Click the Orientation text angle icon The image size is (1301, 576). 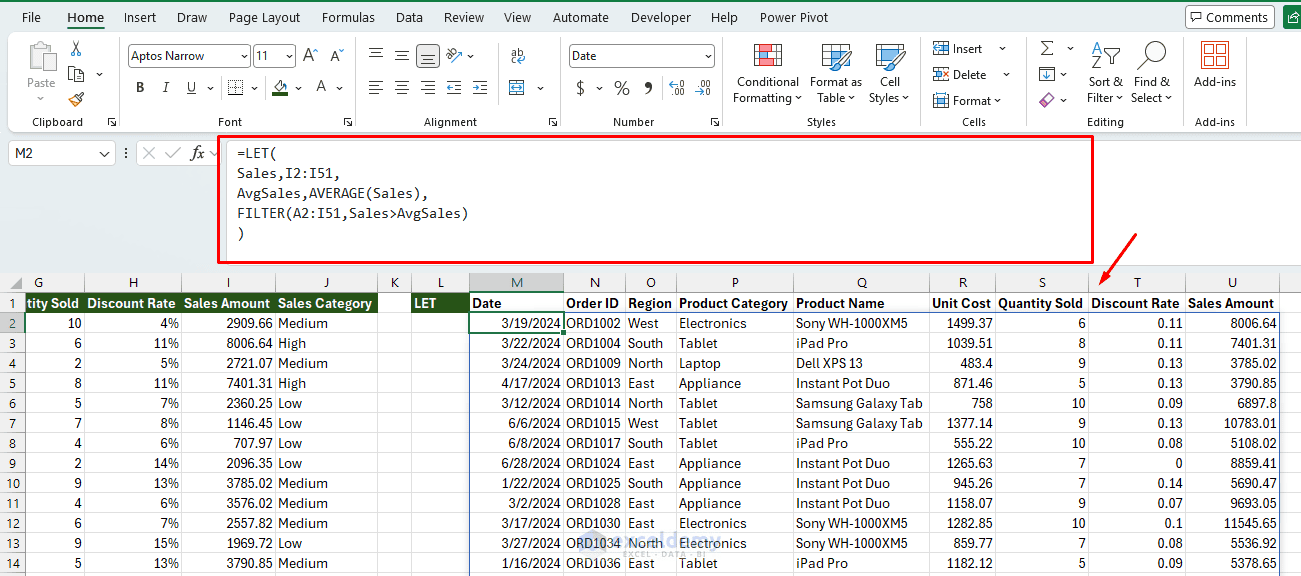454,56
